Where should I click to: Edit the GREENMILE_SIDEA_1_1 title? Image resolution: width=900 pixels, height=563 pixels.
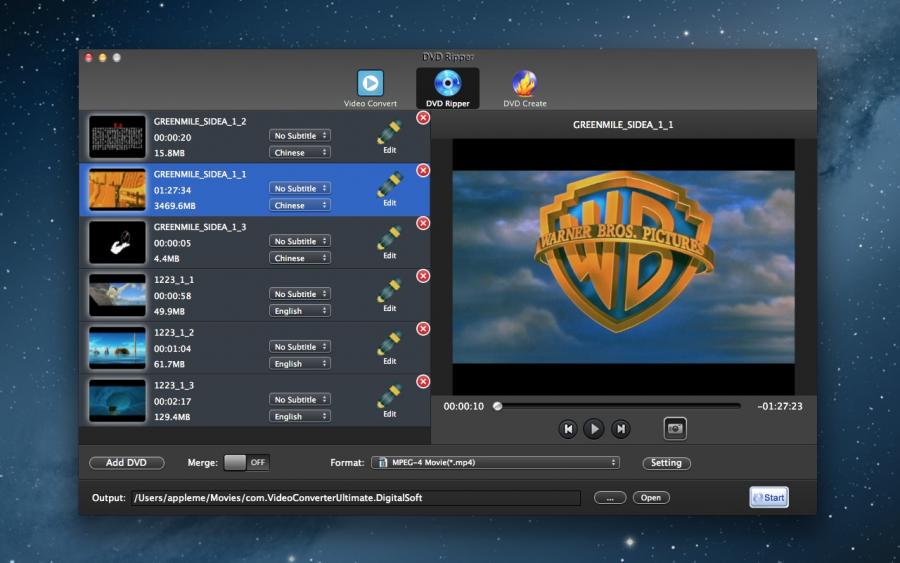[389, 190]
